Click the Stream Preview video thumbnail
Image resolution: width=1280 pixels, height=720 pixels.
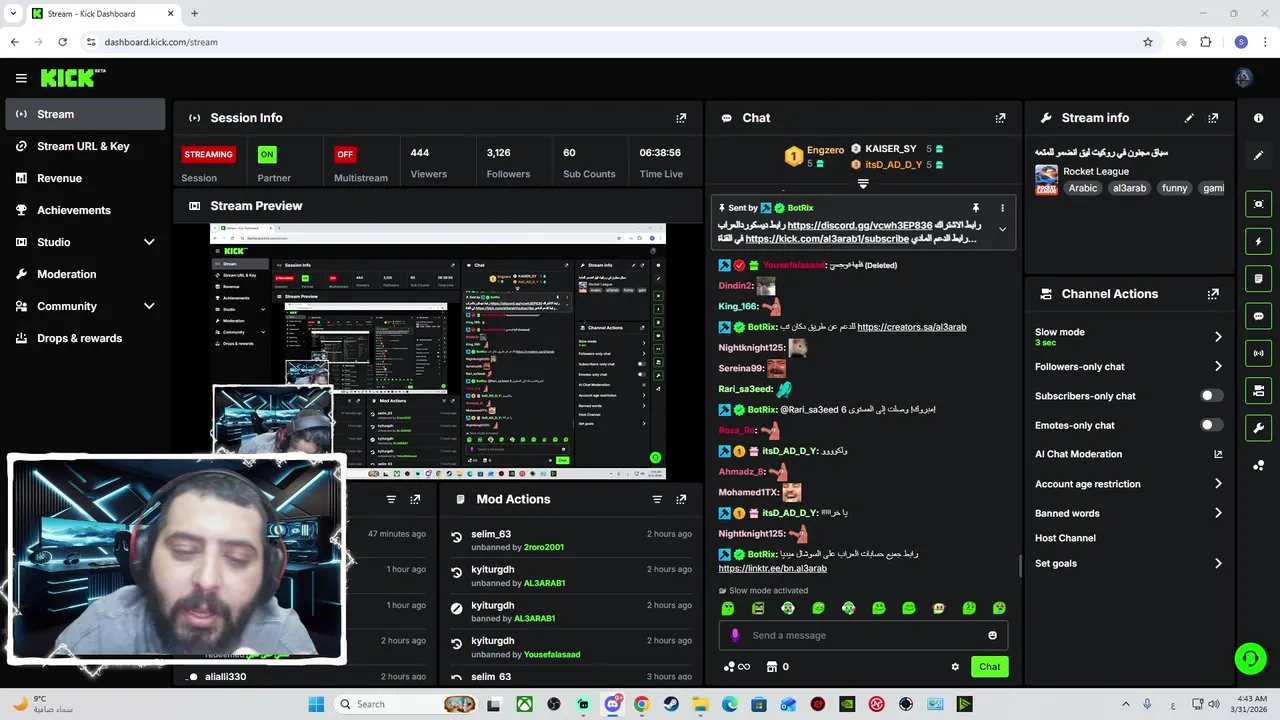pyautogui.click(x=438, y=352)
